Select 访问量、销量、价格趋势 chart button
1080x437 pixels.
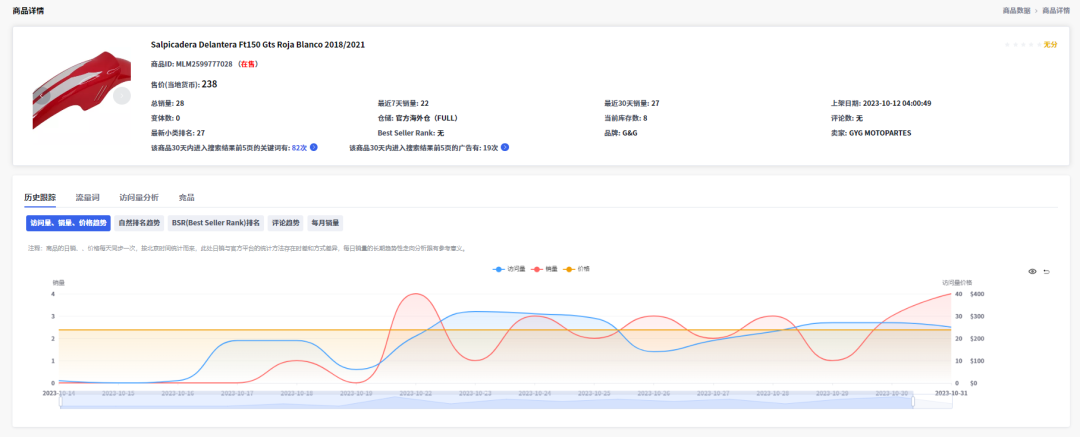[x=68, y=223]
